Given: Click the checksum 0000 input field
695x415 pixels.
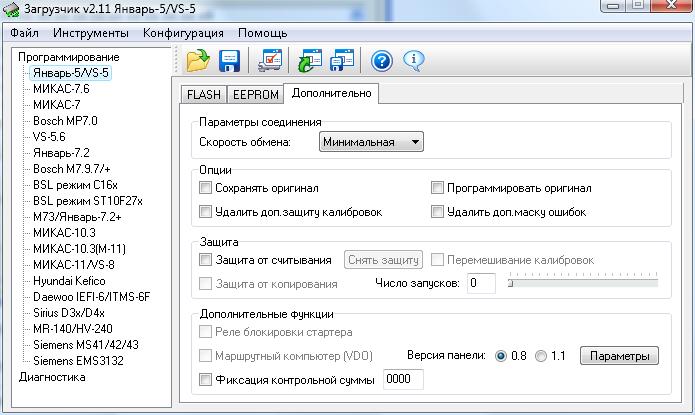Looking at the screenshot, I should (x=403, y=380).
